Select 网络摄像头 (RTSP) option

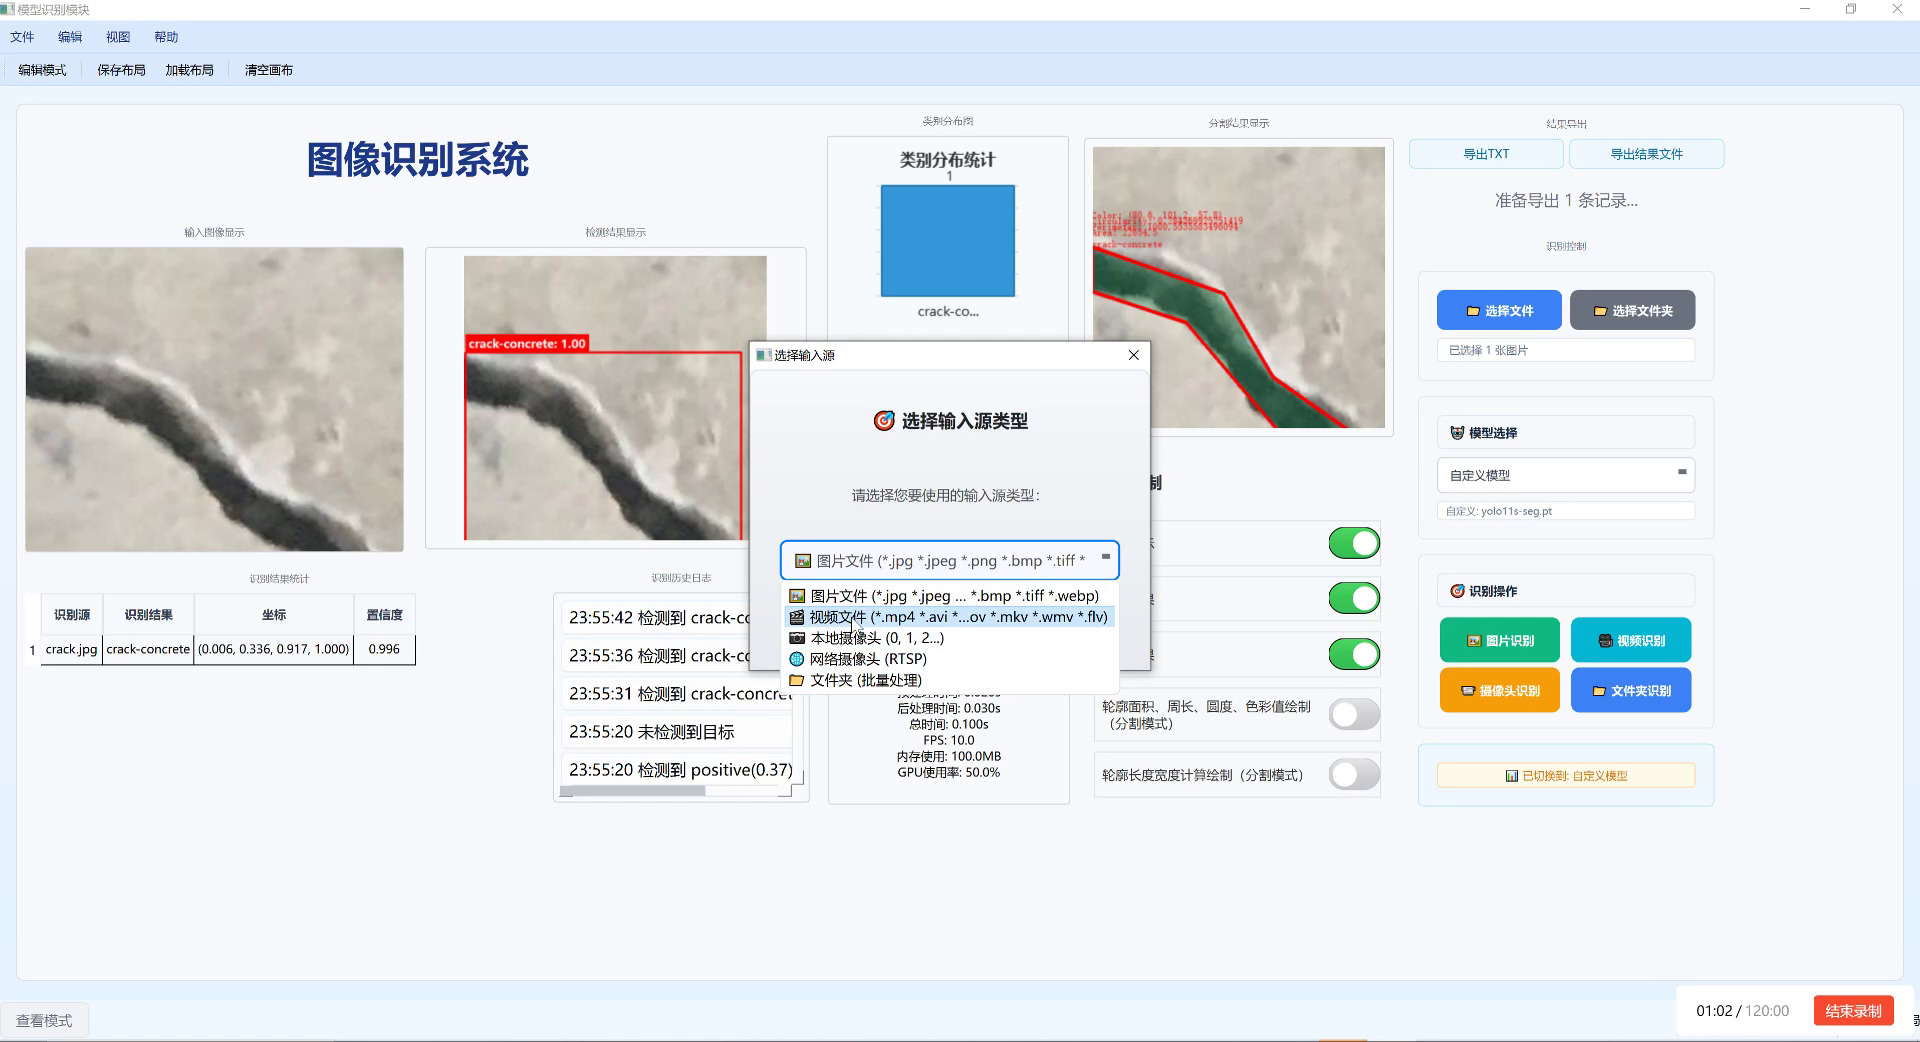tap(949, 659)
